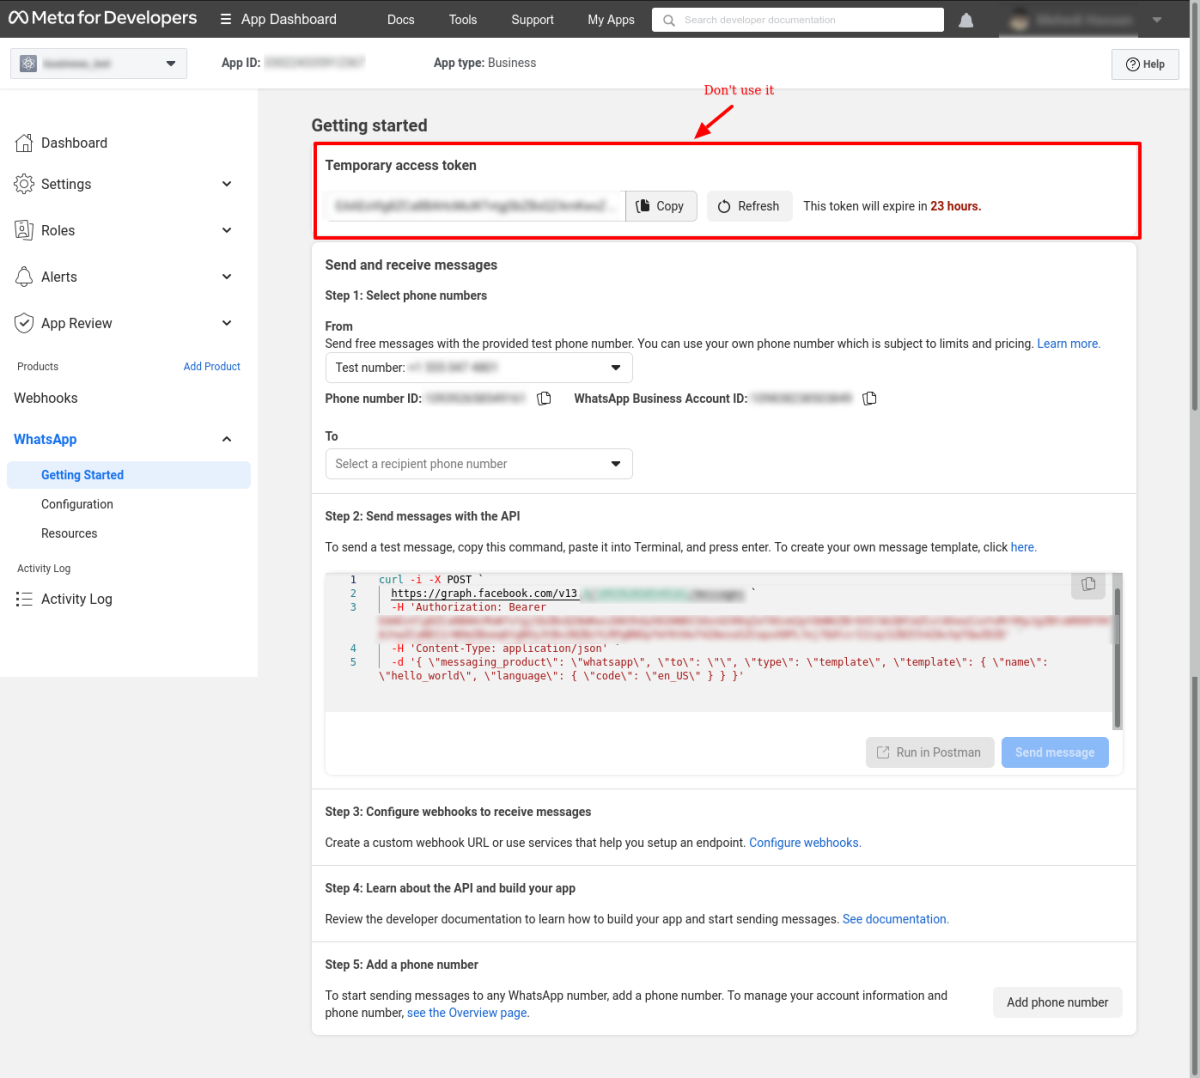Click the notification bell icon
1200x1078 pixels.
[x=966, y=20]
